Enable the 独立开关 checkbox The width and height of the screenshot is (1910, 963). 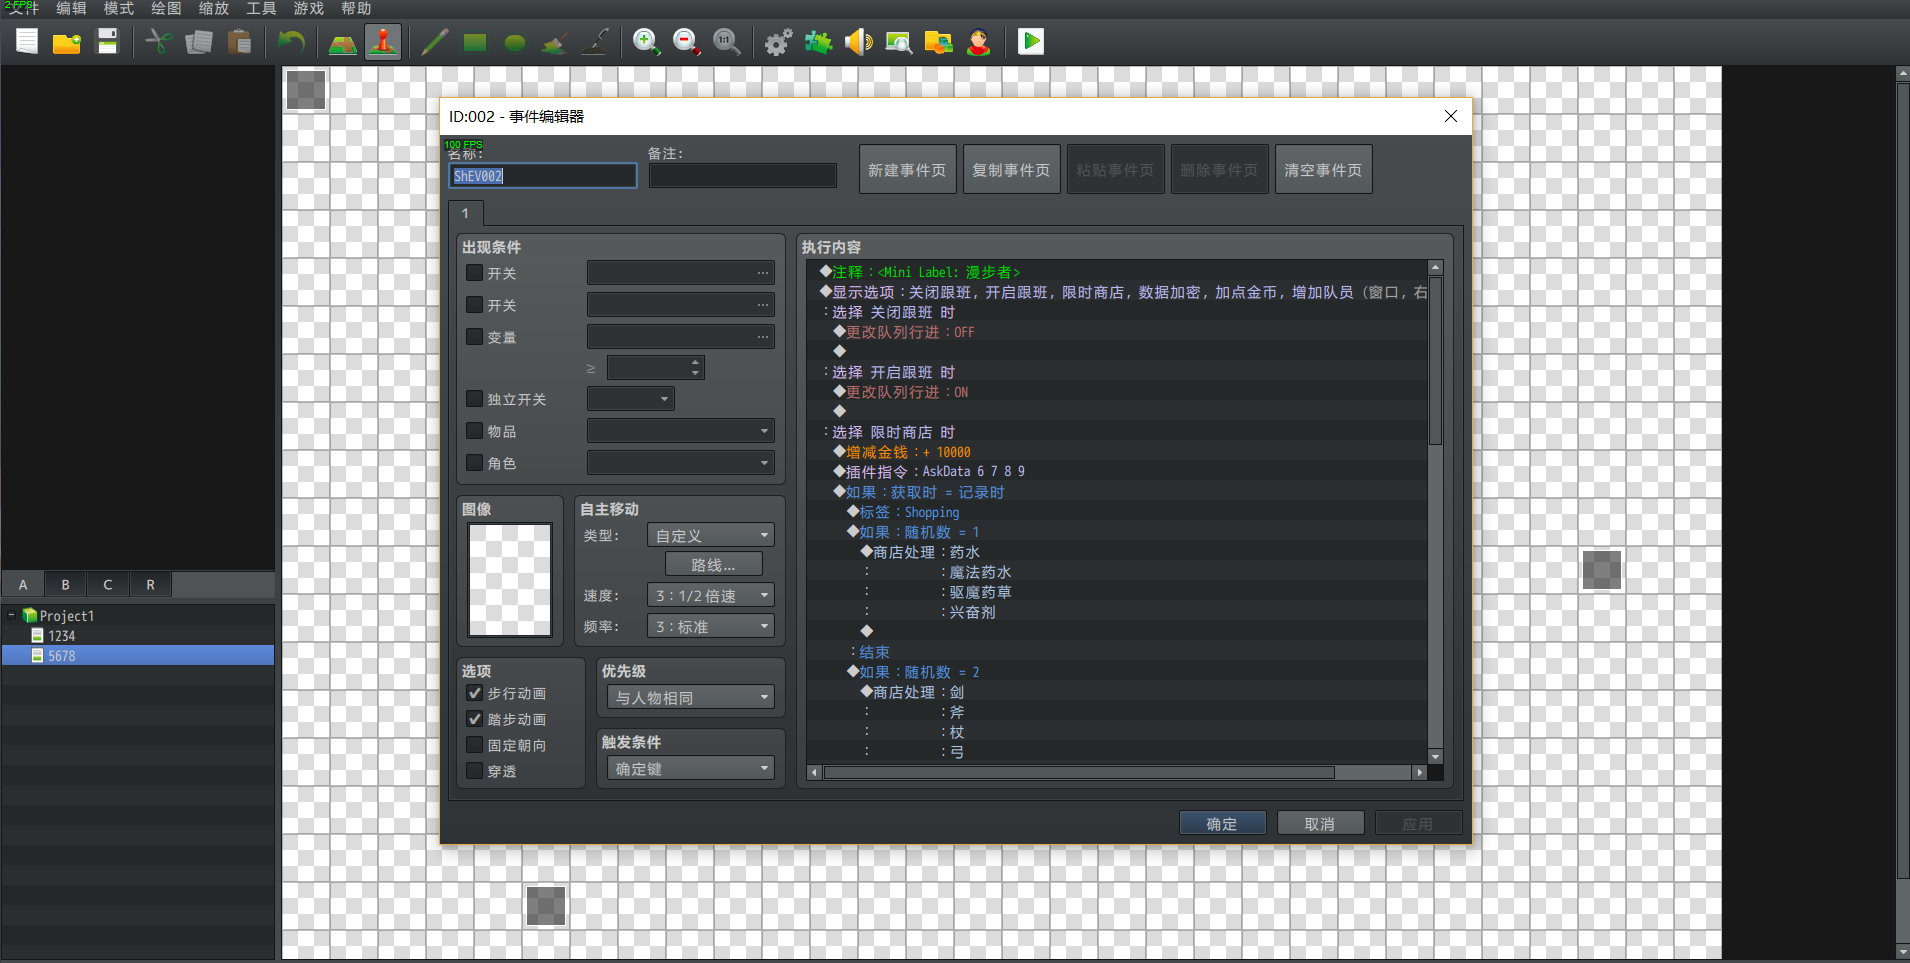(475, 399)
